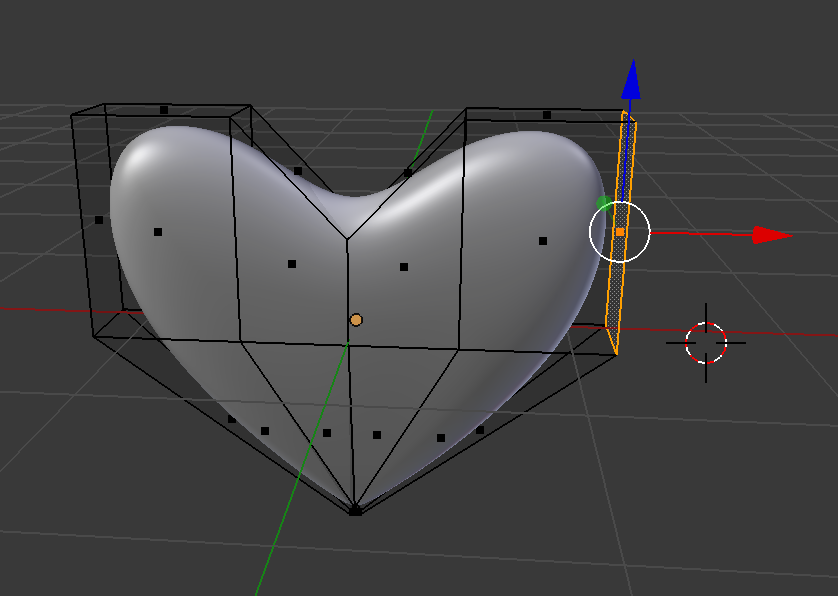The width and height of the screenshot is (838, 596).
Task: Click the lattice point at the bottom tip
Action: [355, 510]
